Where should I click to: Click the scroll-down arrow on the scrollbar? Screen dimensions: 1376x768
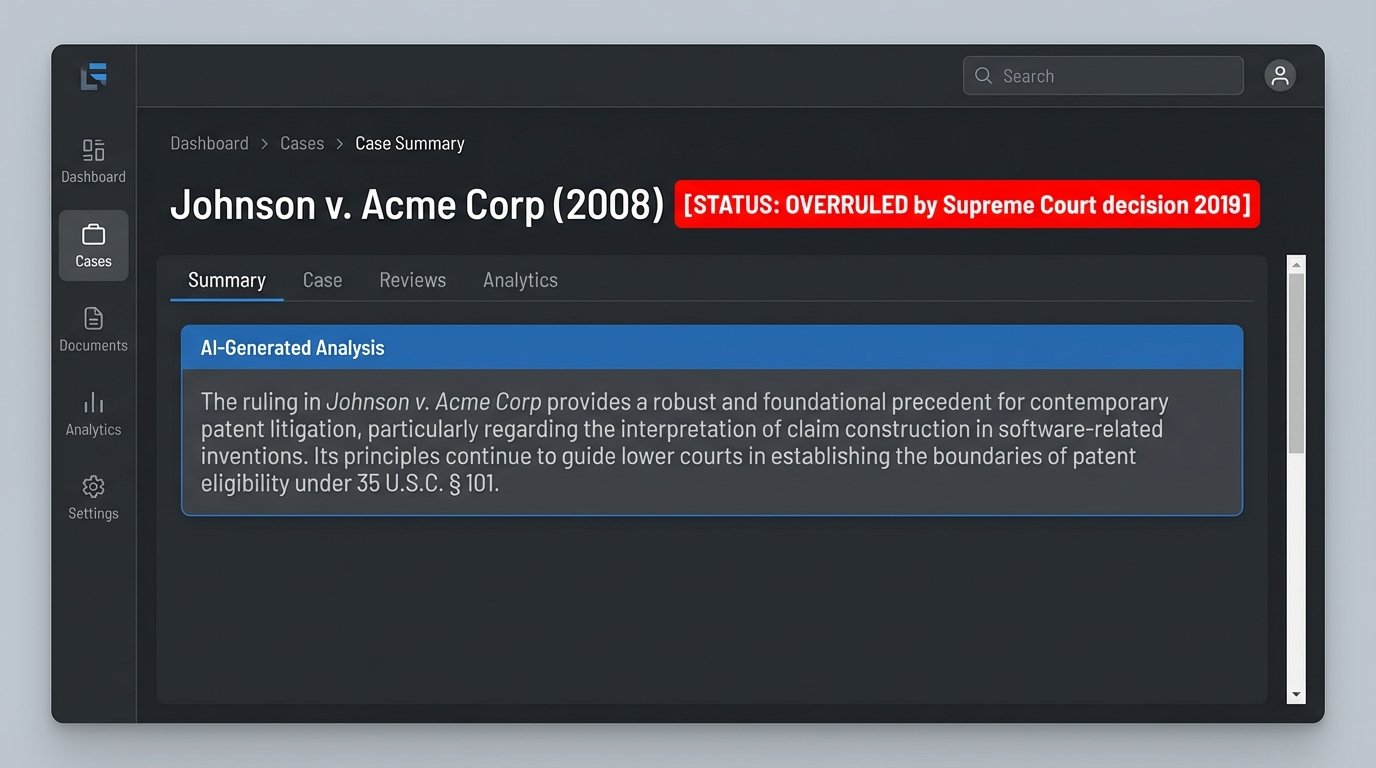click(x=1296, y=693)
